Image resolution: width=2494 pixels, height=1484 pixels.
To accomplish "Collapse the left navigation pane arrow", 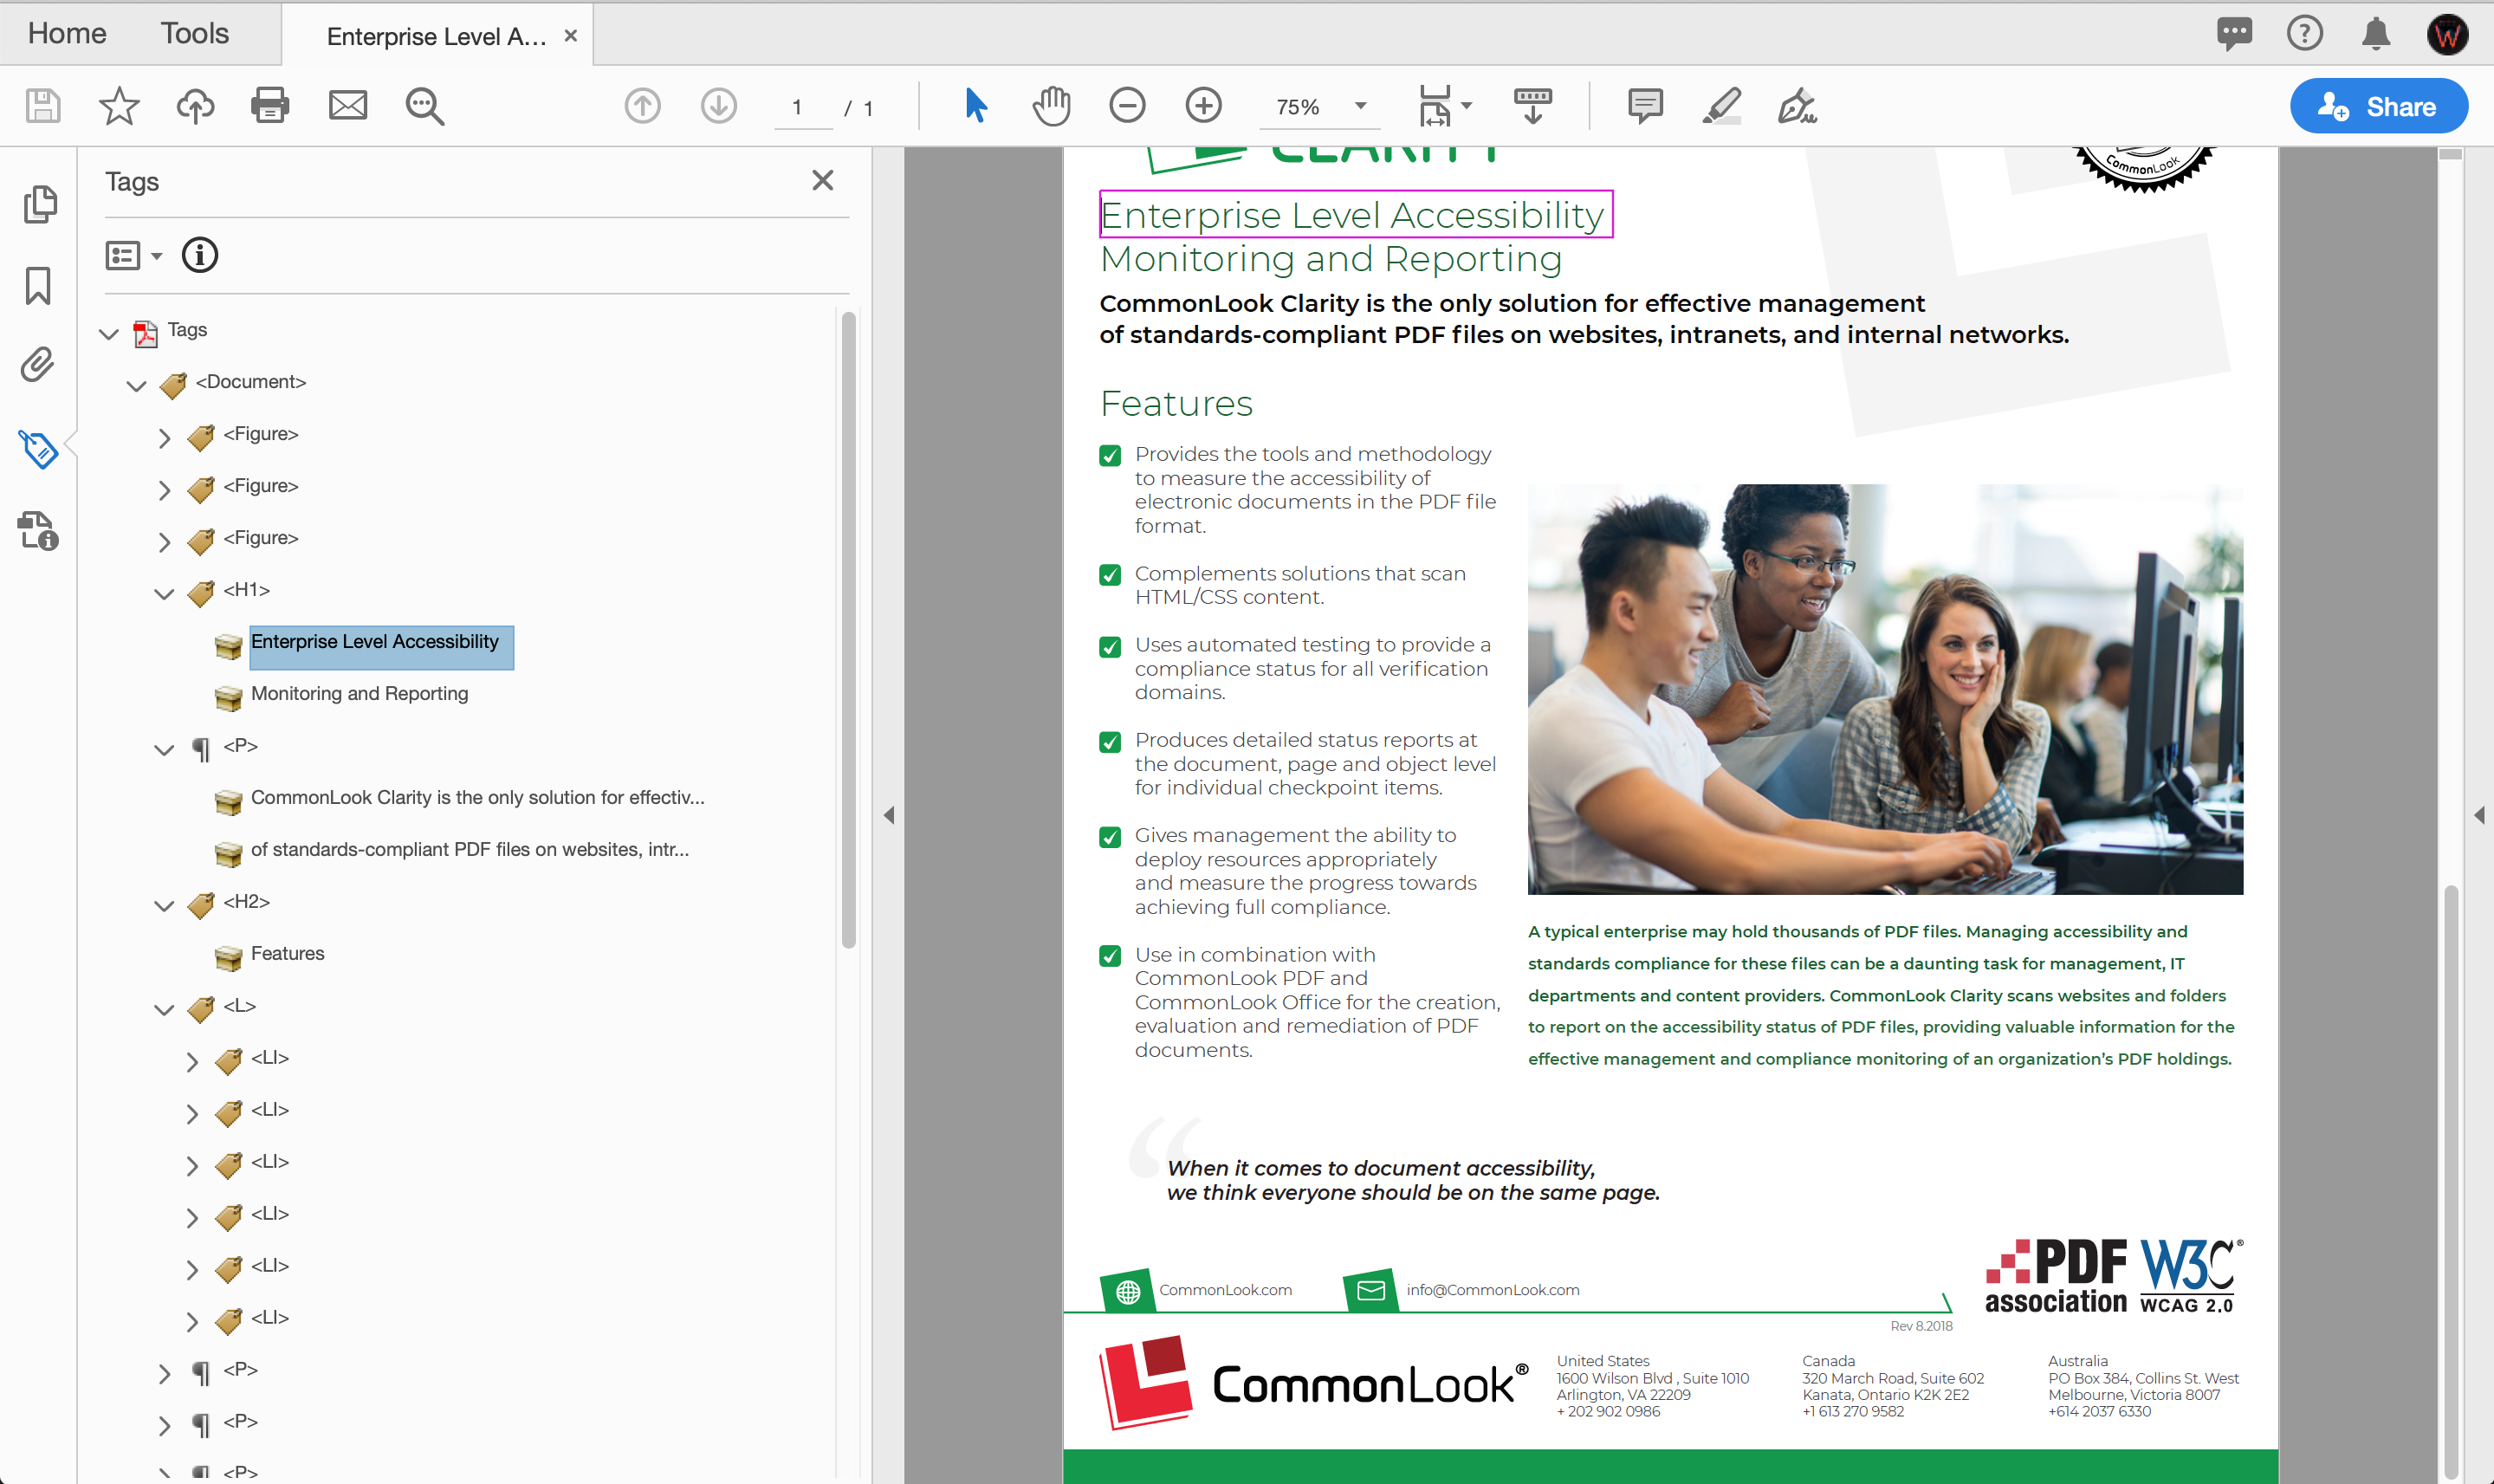I will tap(889, 815).
